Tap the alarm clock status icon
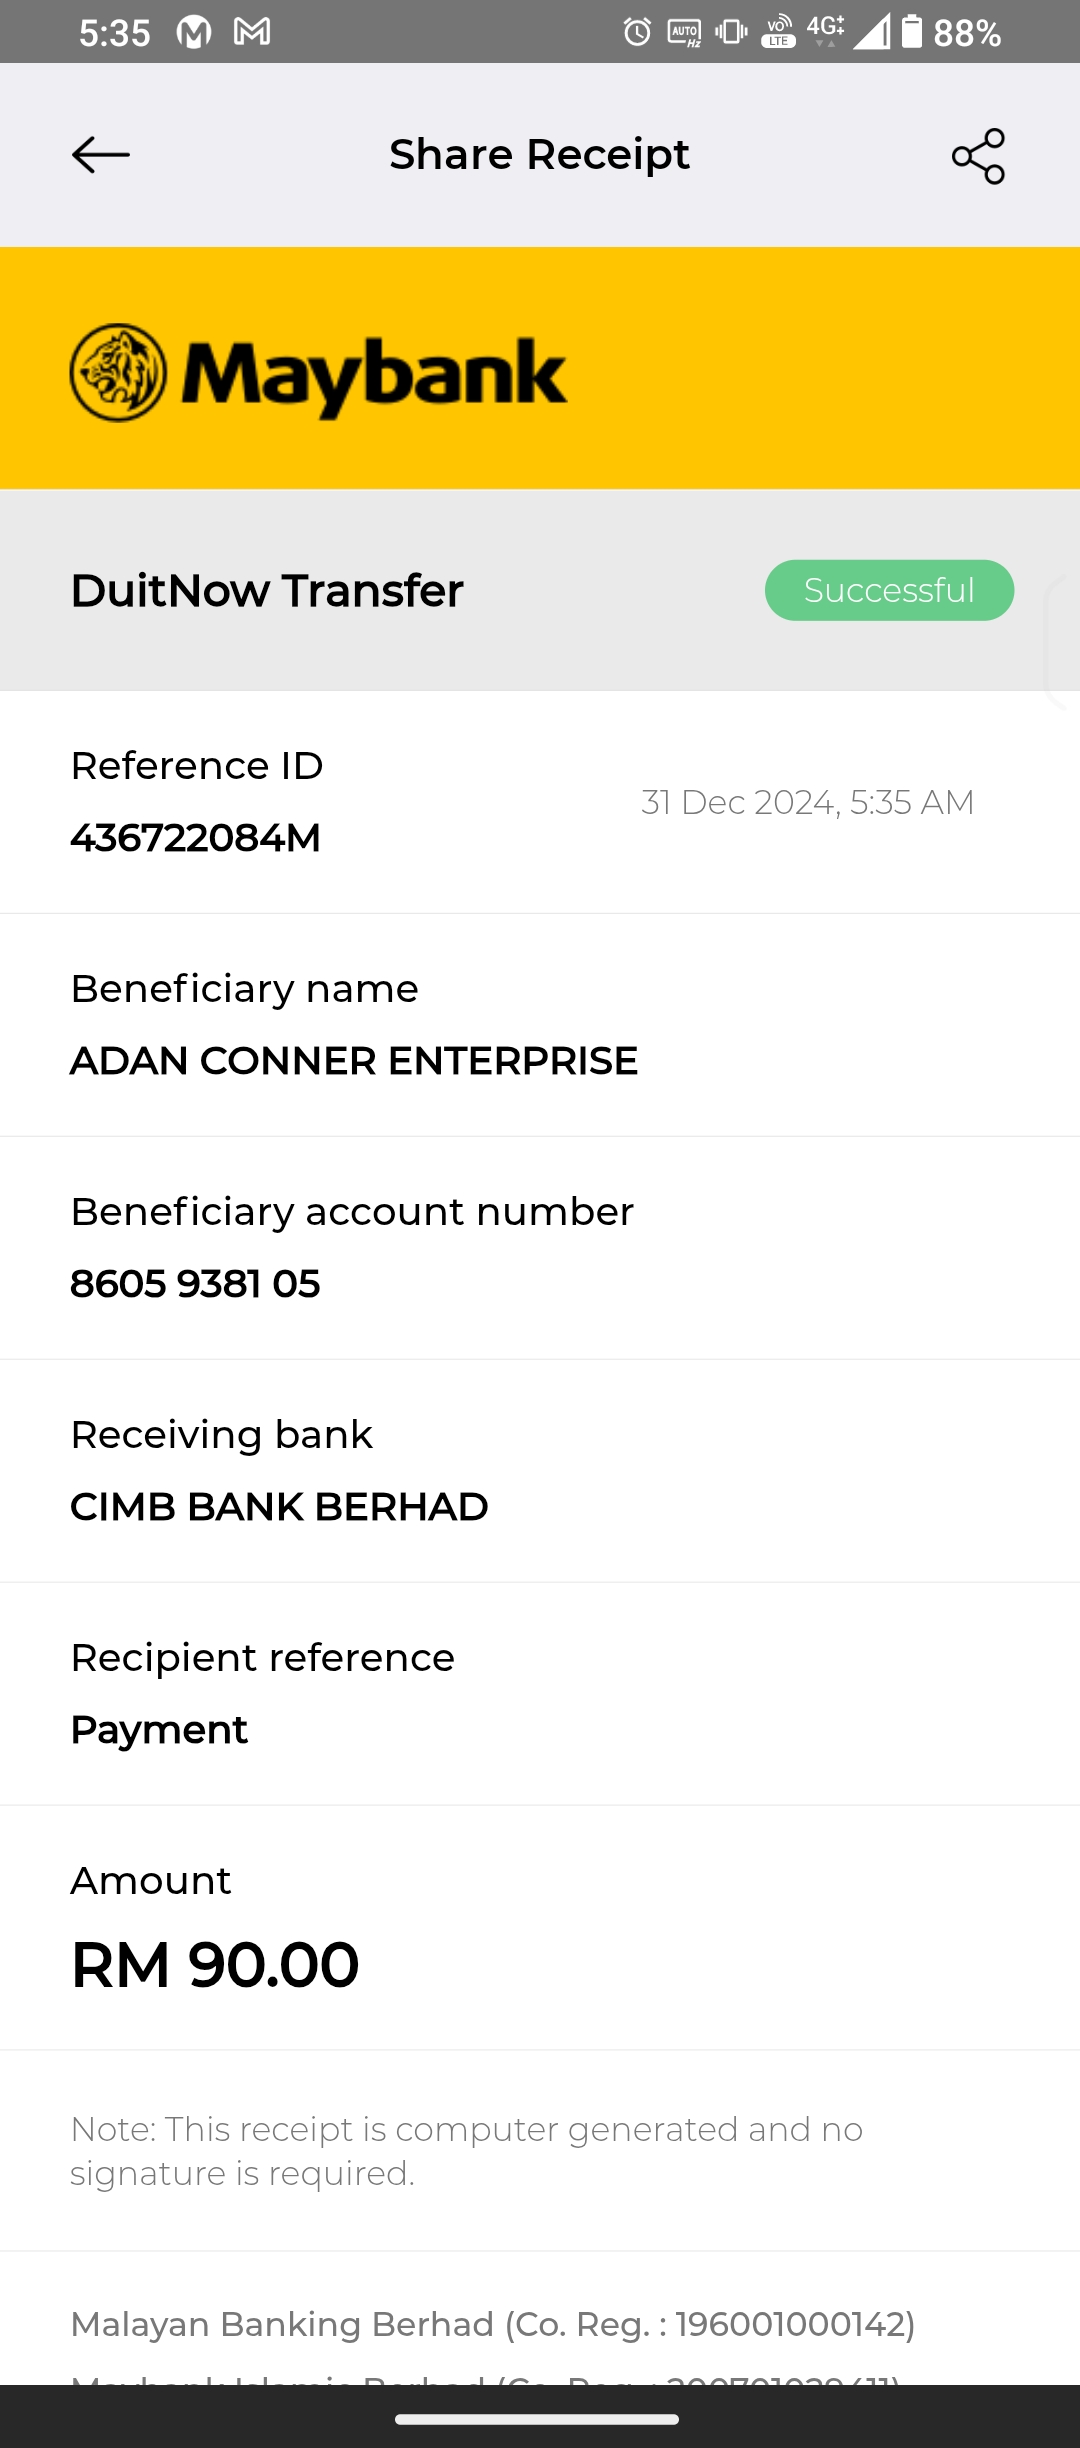The height and width of the screenshot is (2448, 1080). coord(637,33)
